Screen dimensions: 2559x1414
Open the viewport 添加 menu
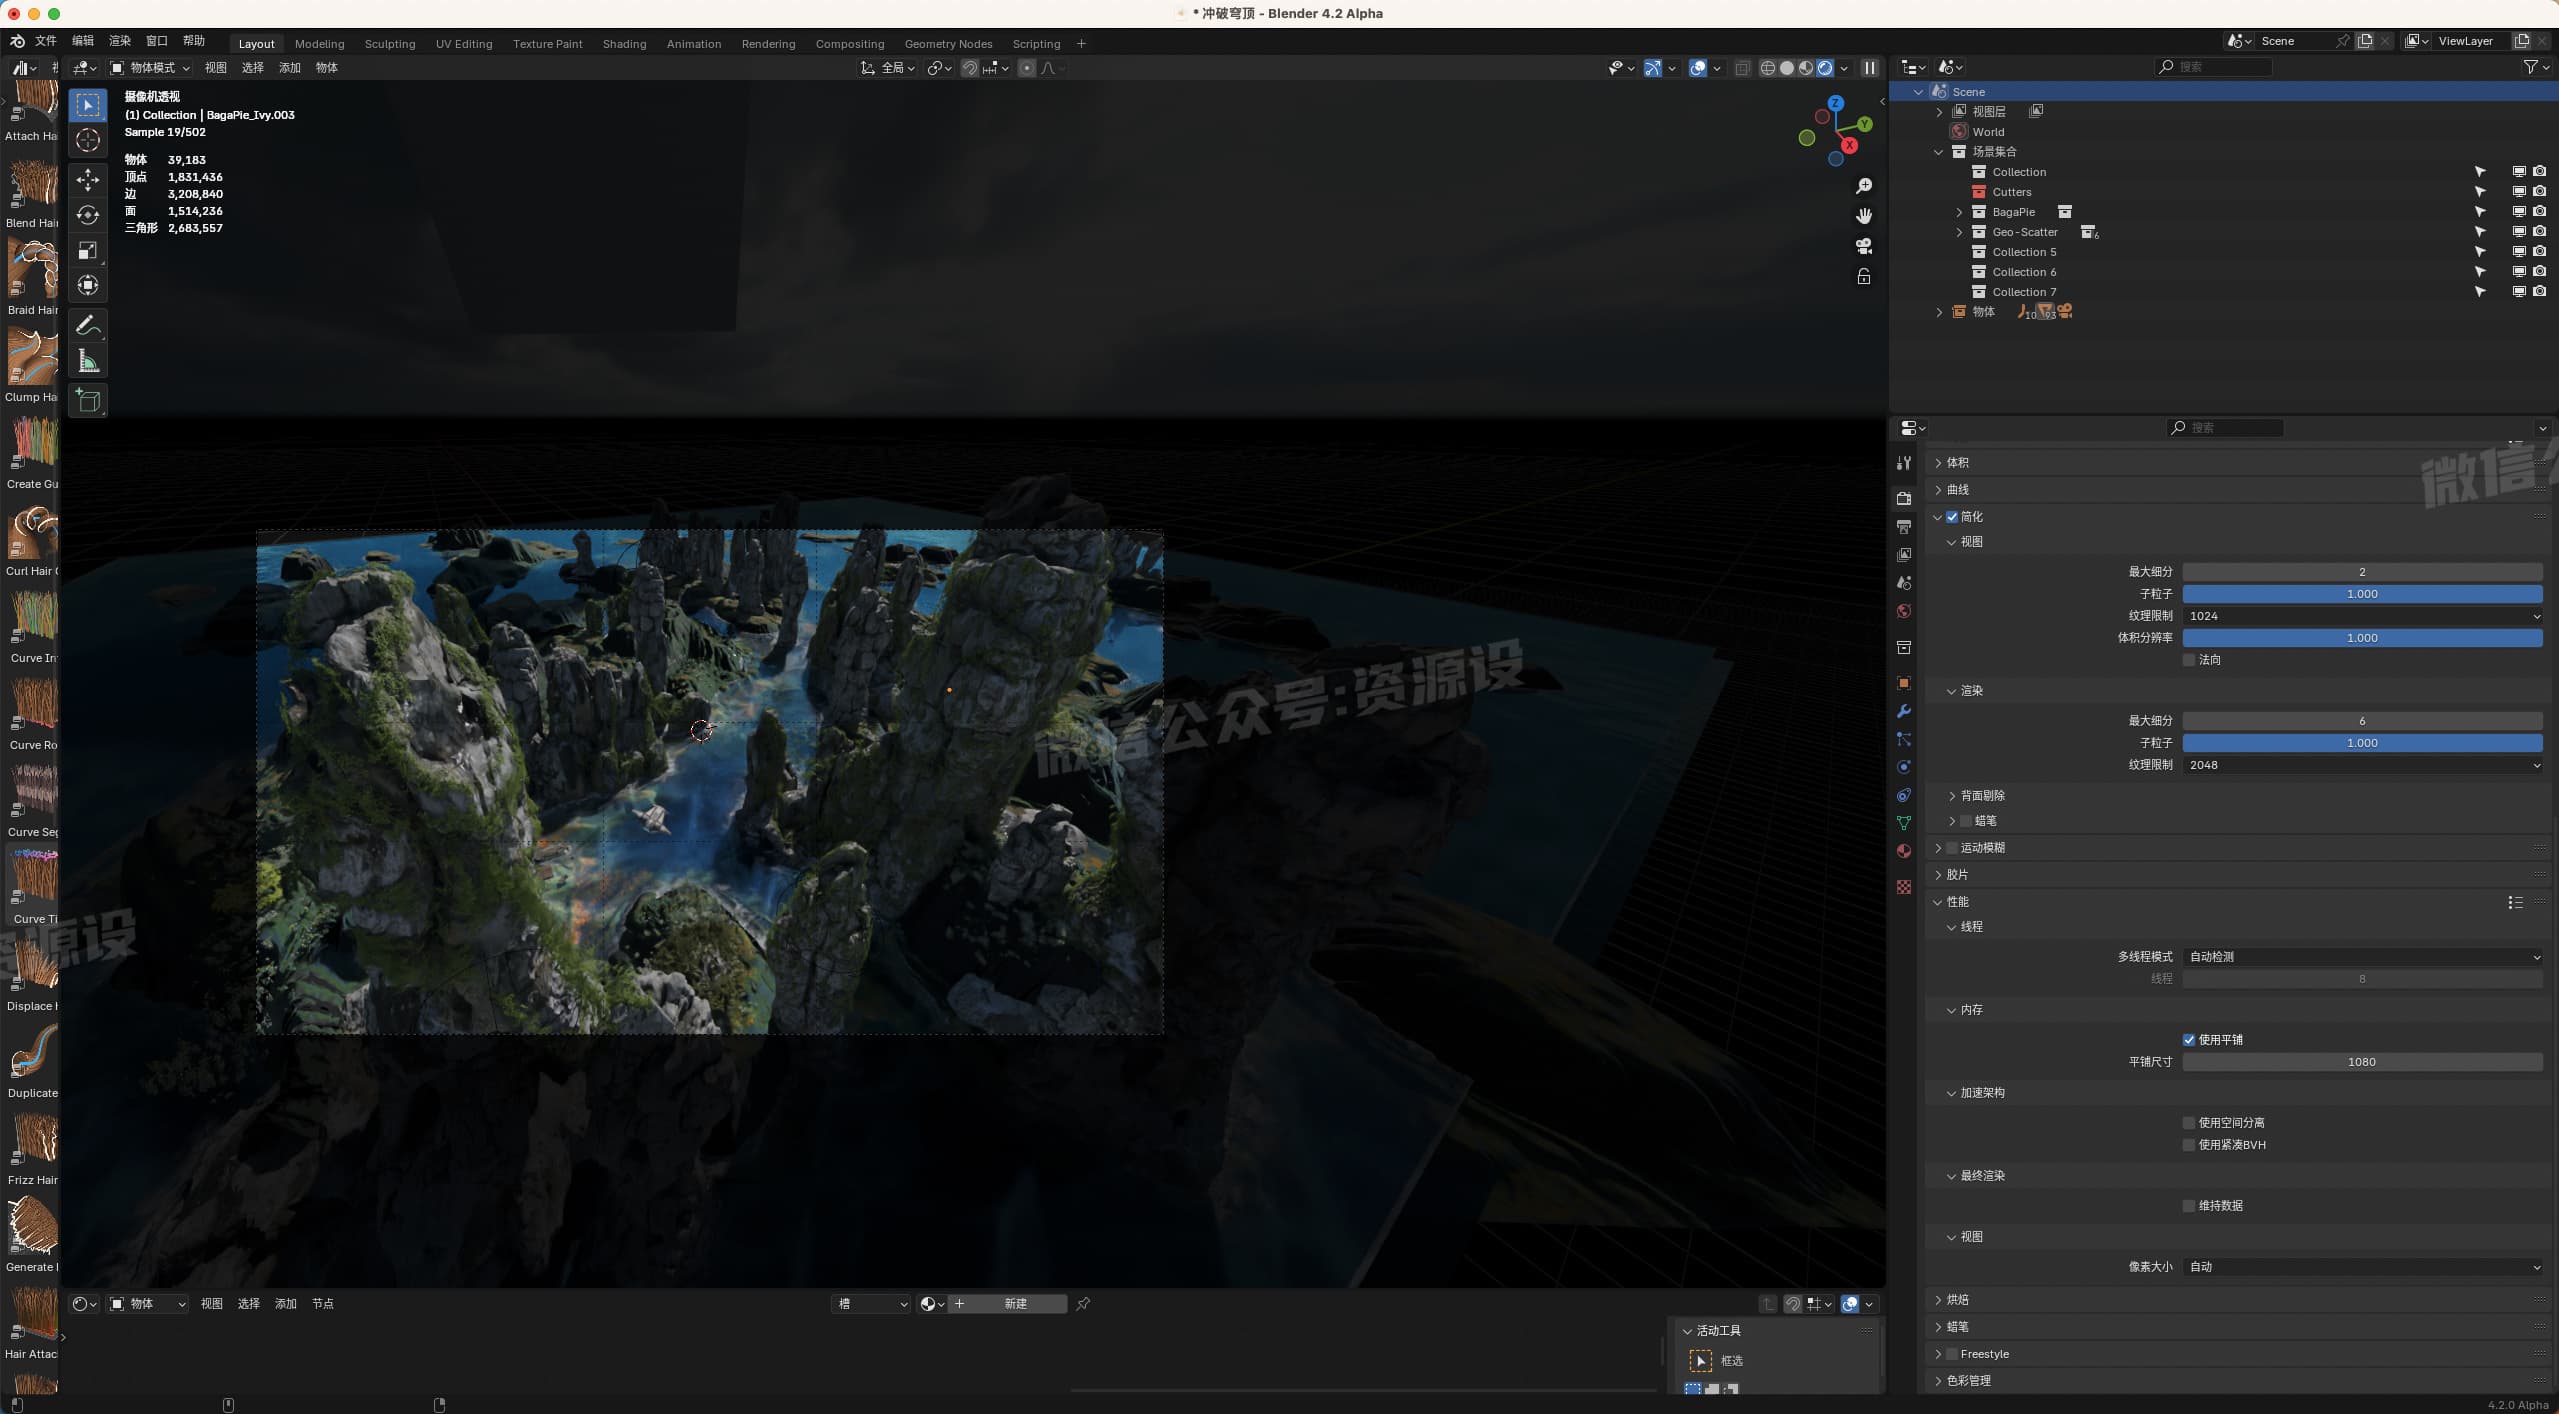(290, 68)
